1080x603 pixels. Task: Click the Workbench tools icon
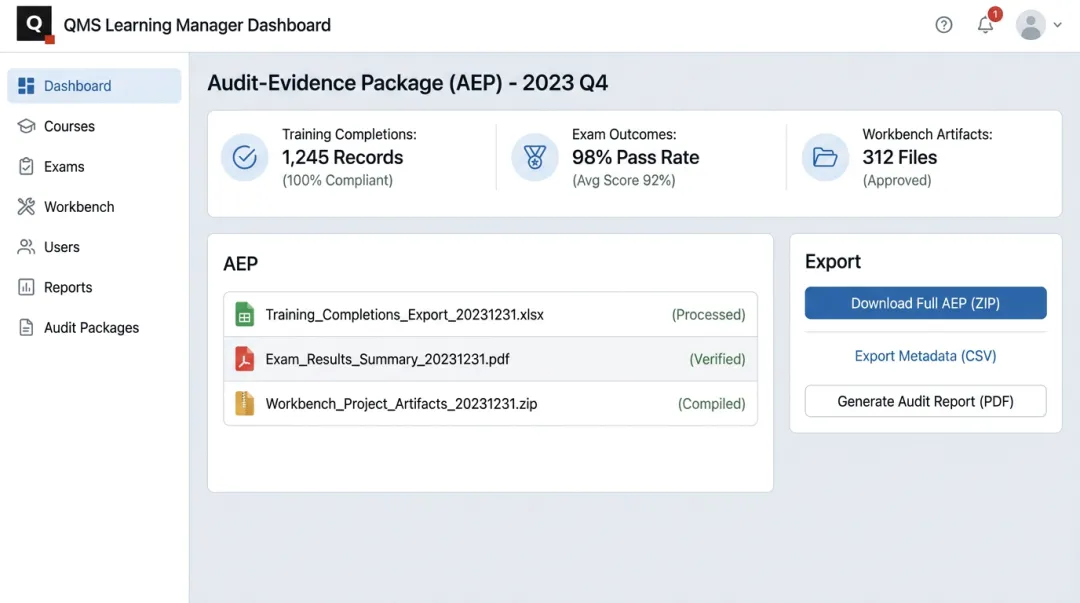pyautogui.click(x=26, y=207)
